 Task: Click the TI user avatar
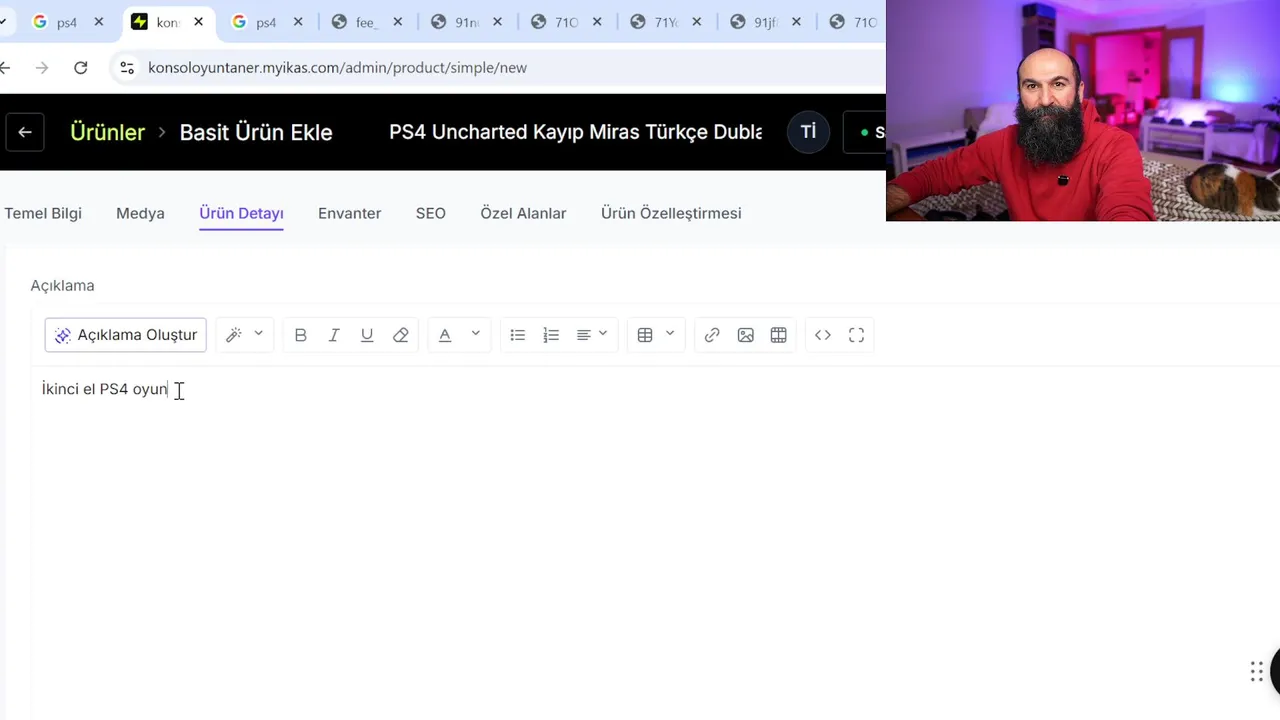click(808, 132)
